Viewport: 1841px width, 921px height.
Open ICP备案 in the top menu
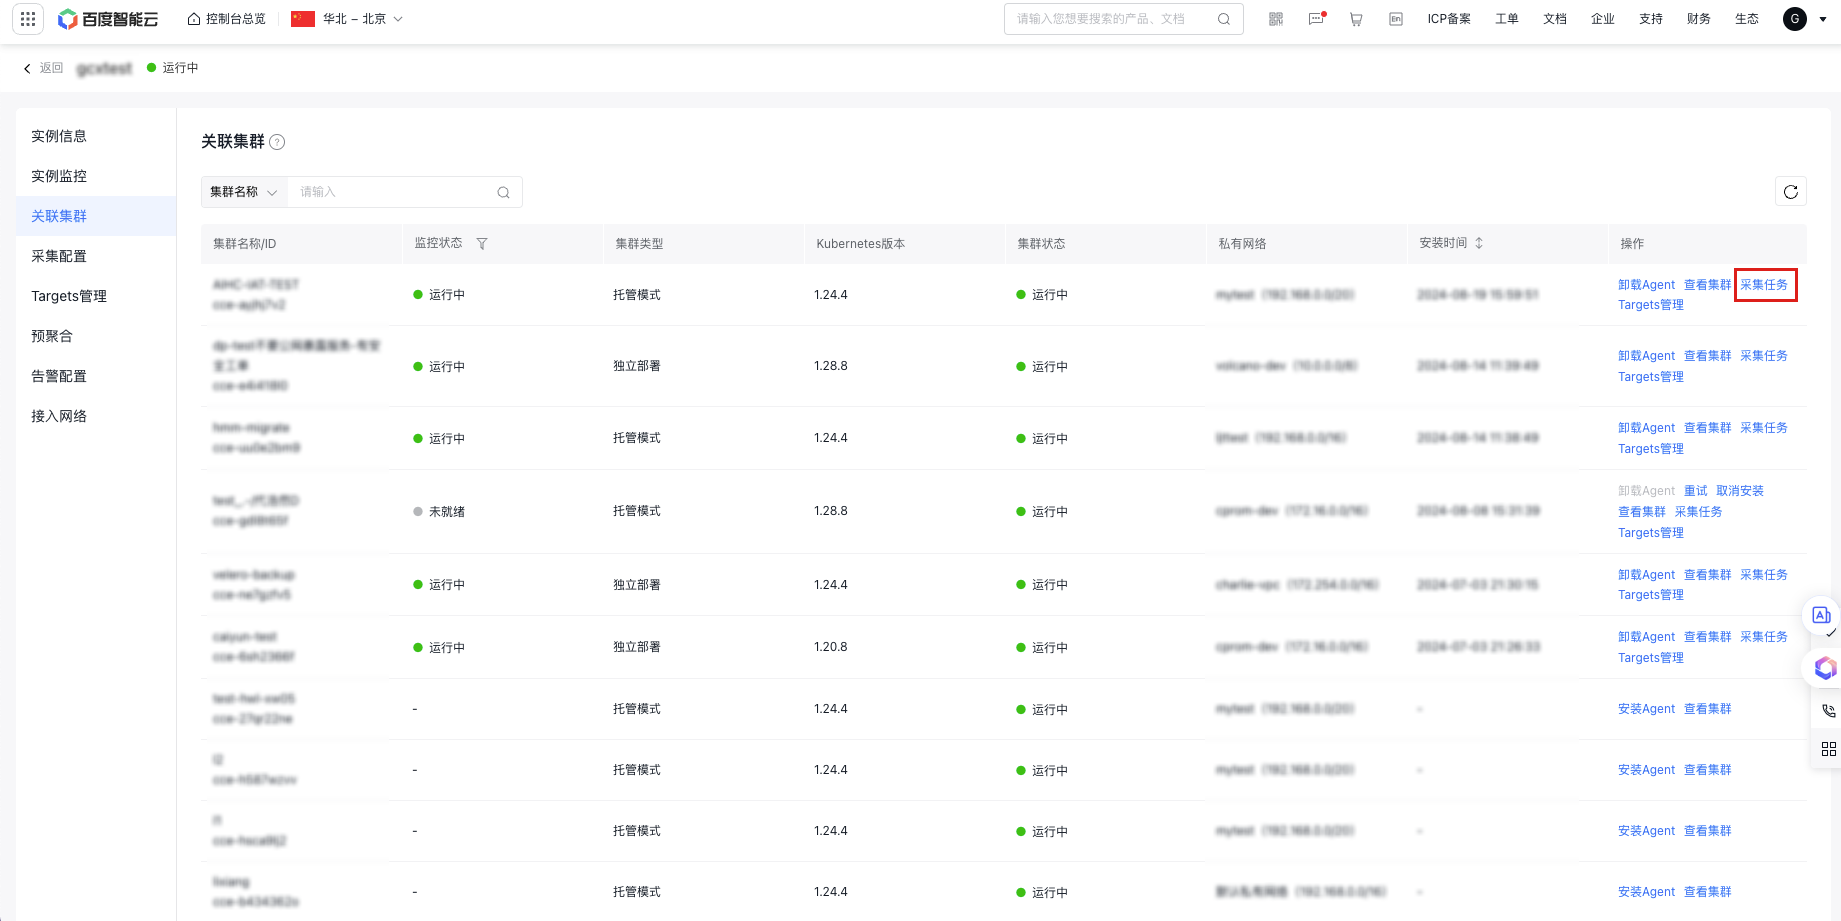1449,19
